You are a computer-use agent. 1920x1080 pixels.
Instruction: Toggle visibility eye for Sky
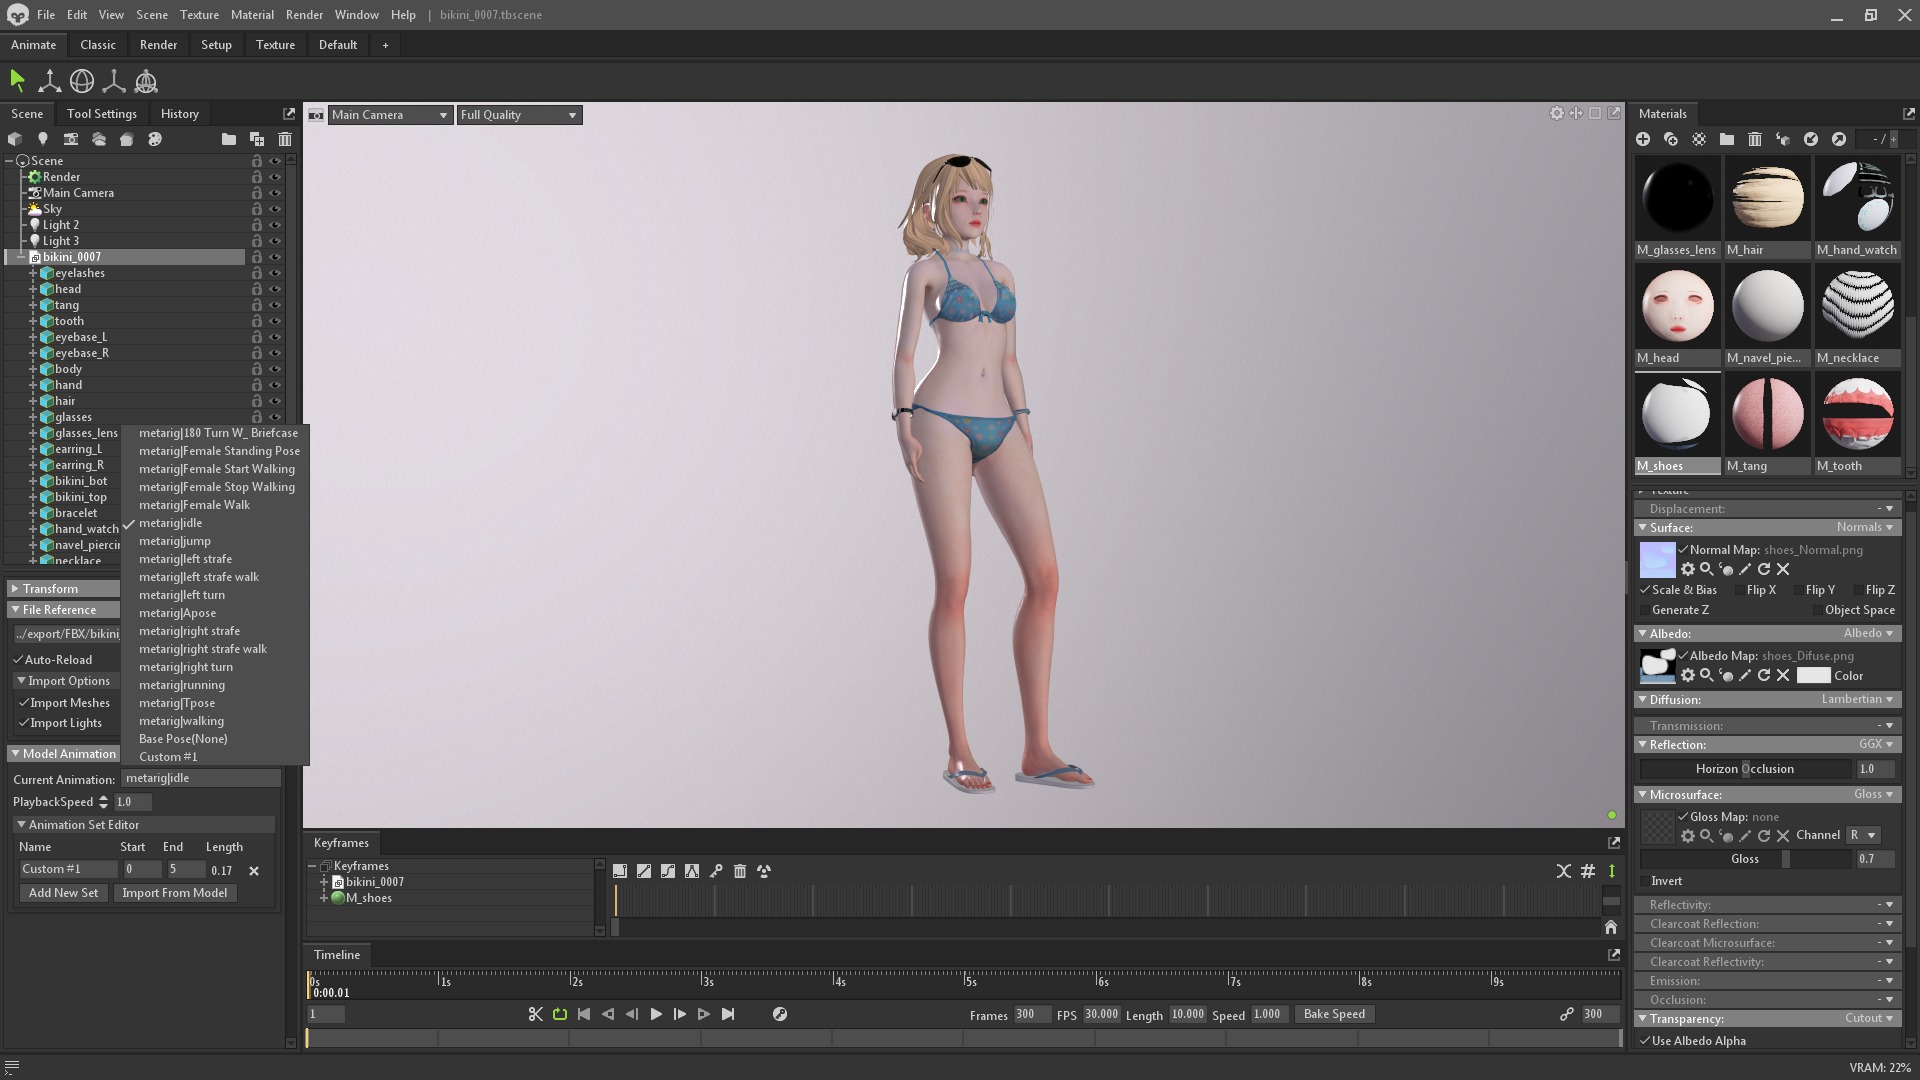point(275,209)
